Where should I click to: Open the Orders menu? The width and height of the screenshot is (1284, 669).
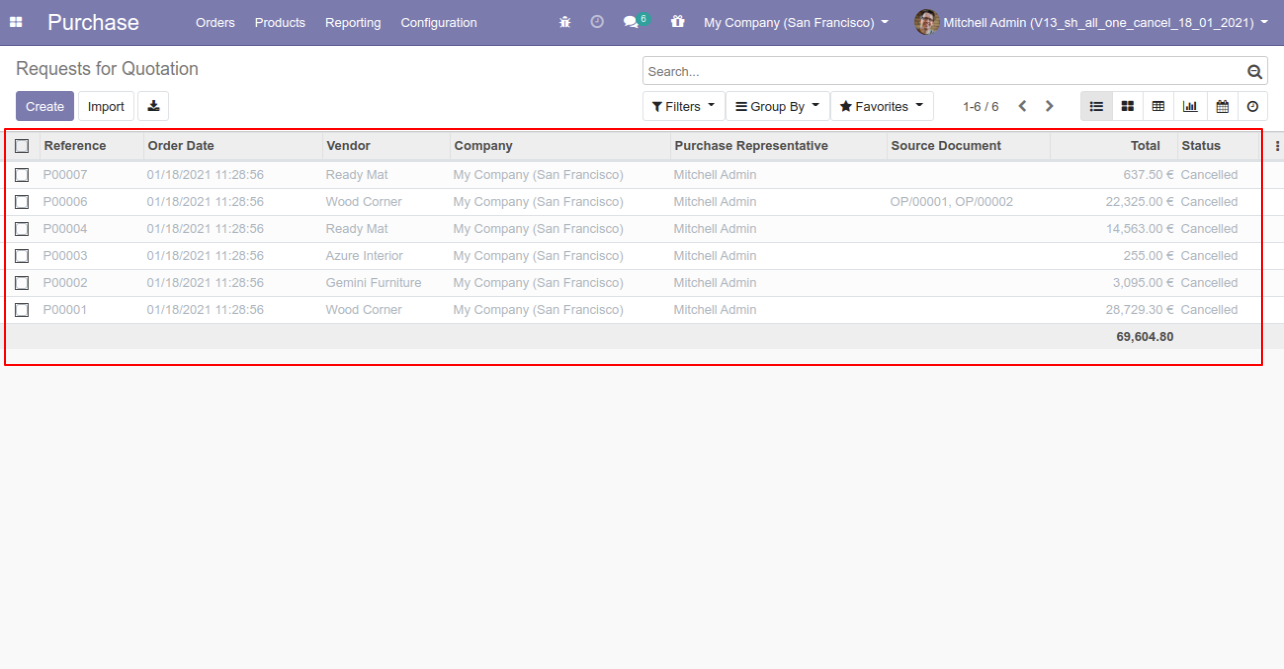215,22
